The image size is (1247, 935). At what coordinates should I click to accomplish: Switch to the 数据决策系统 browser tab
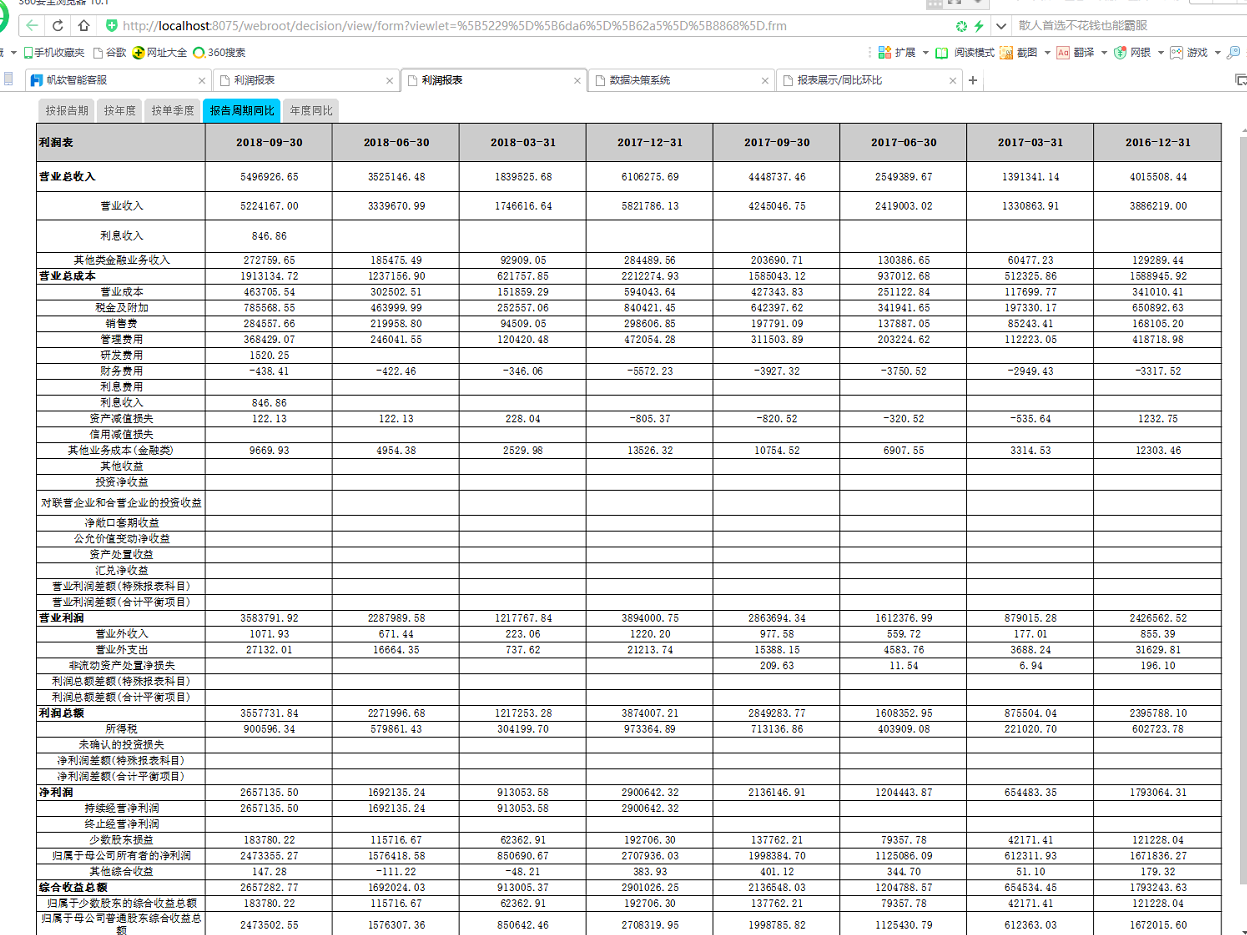(x=682, y=80)
